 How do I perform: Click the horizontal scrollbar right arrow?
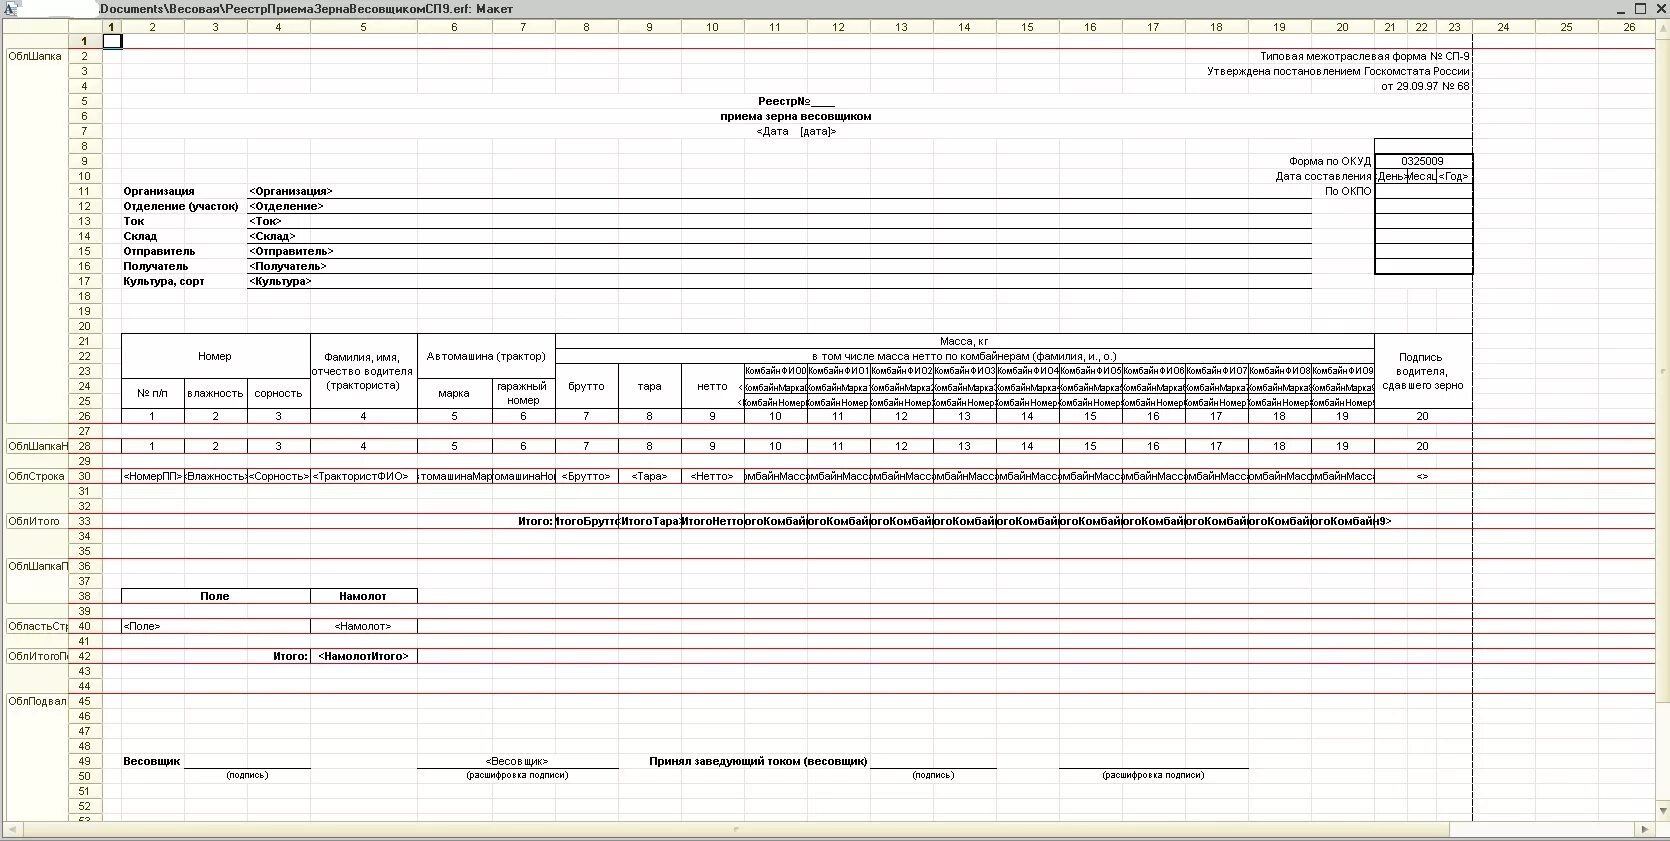(x=1645, y=829)
